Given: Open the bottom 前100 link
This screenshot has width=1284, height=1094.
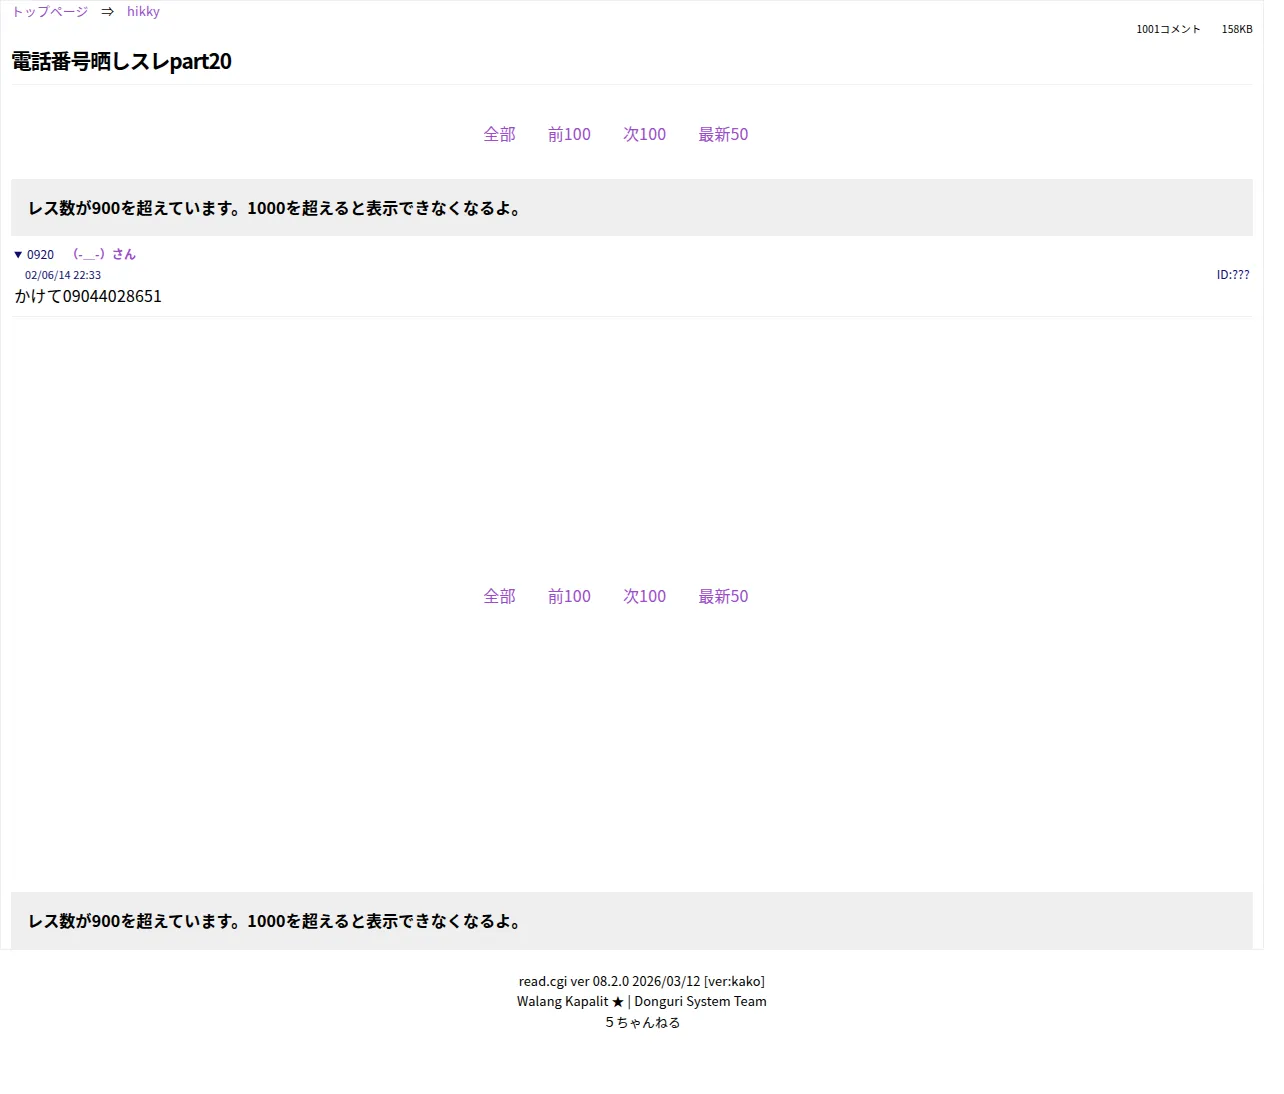Looking at the screenshot, I should pyautogui.click(x=569, y=596).
